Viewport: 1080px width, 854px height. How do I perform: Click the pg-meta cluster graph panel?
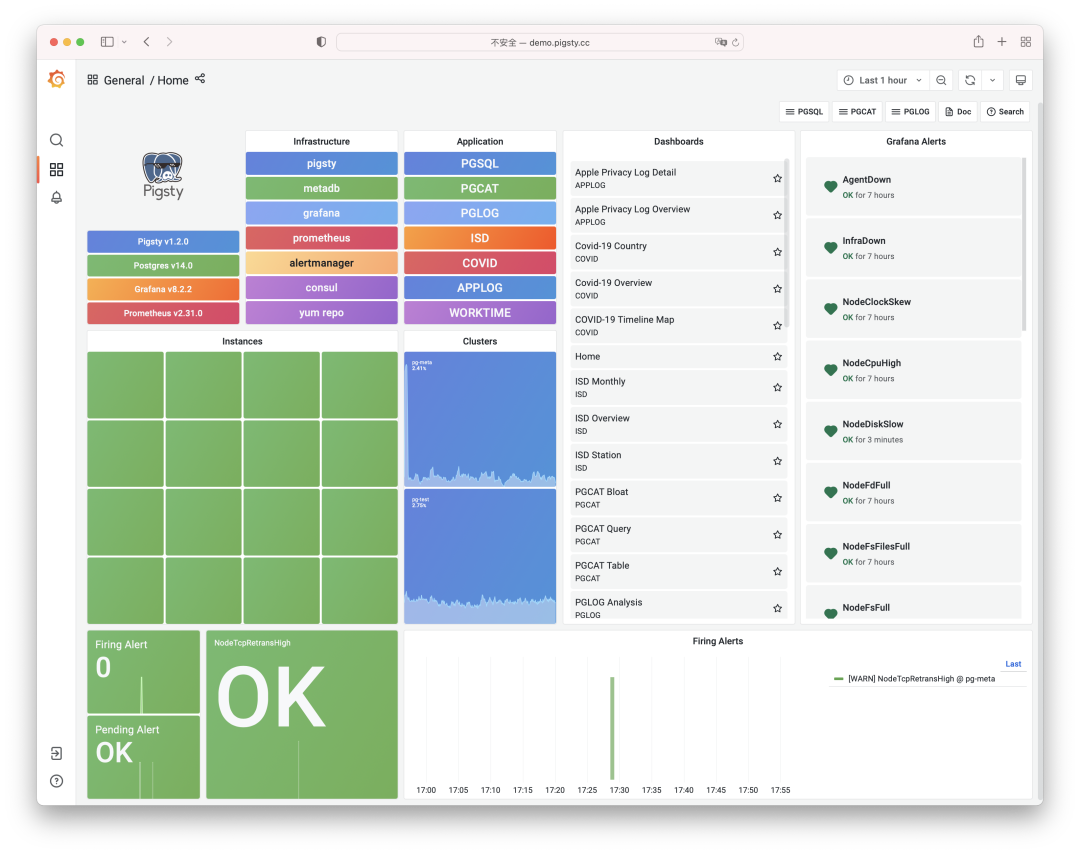pyautogui.click(x=480, y=418)
